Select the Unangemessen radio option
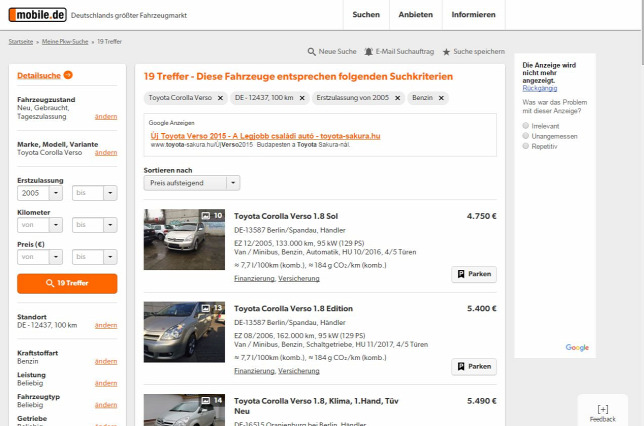The width and height of the screenshot is (644, 426). (525, 136)
